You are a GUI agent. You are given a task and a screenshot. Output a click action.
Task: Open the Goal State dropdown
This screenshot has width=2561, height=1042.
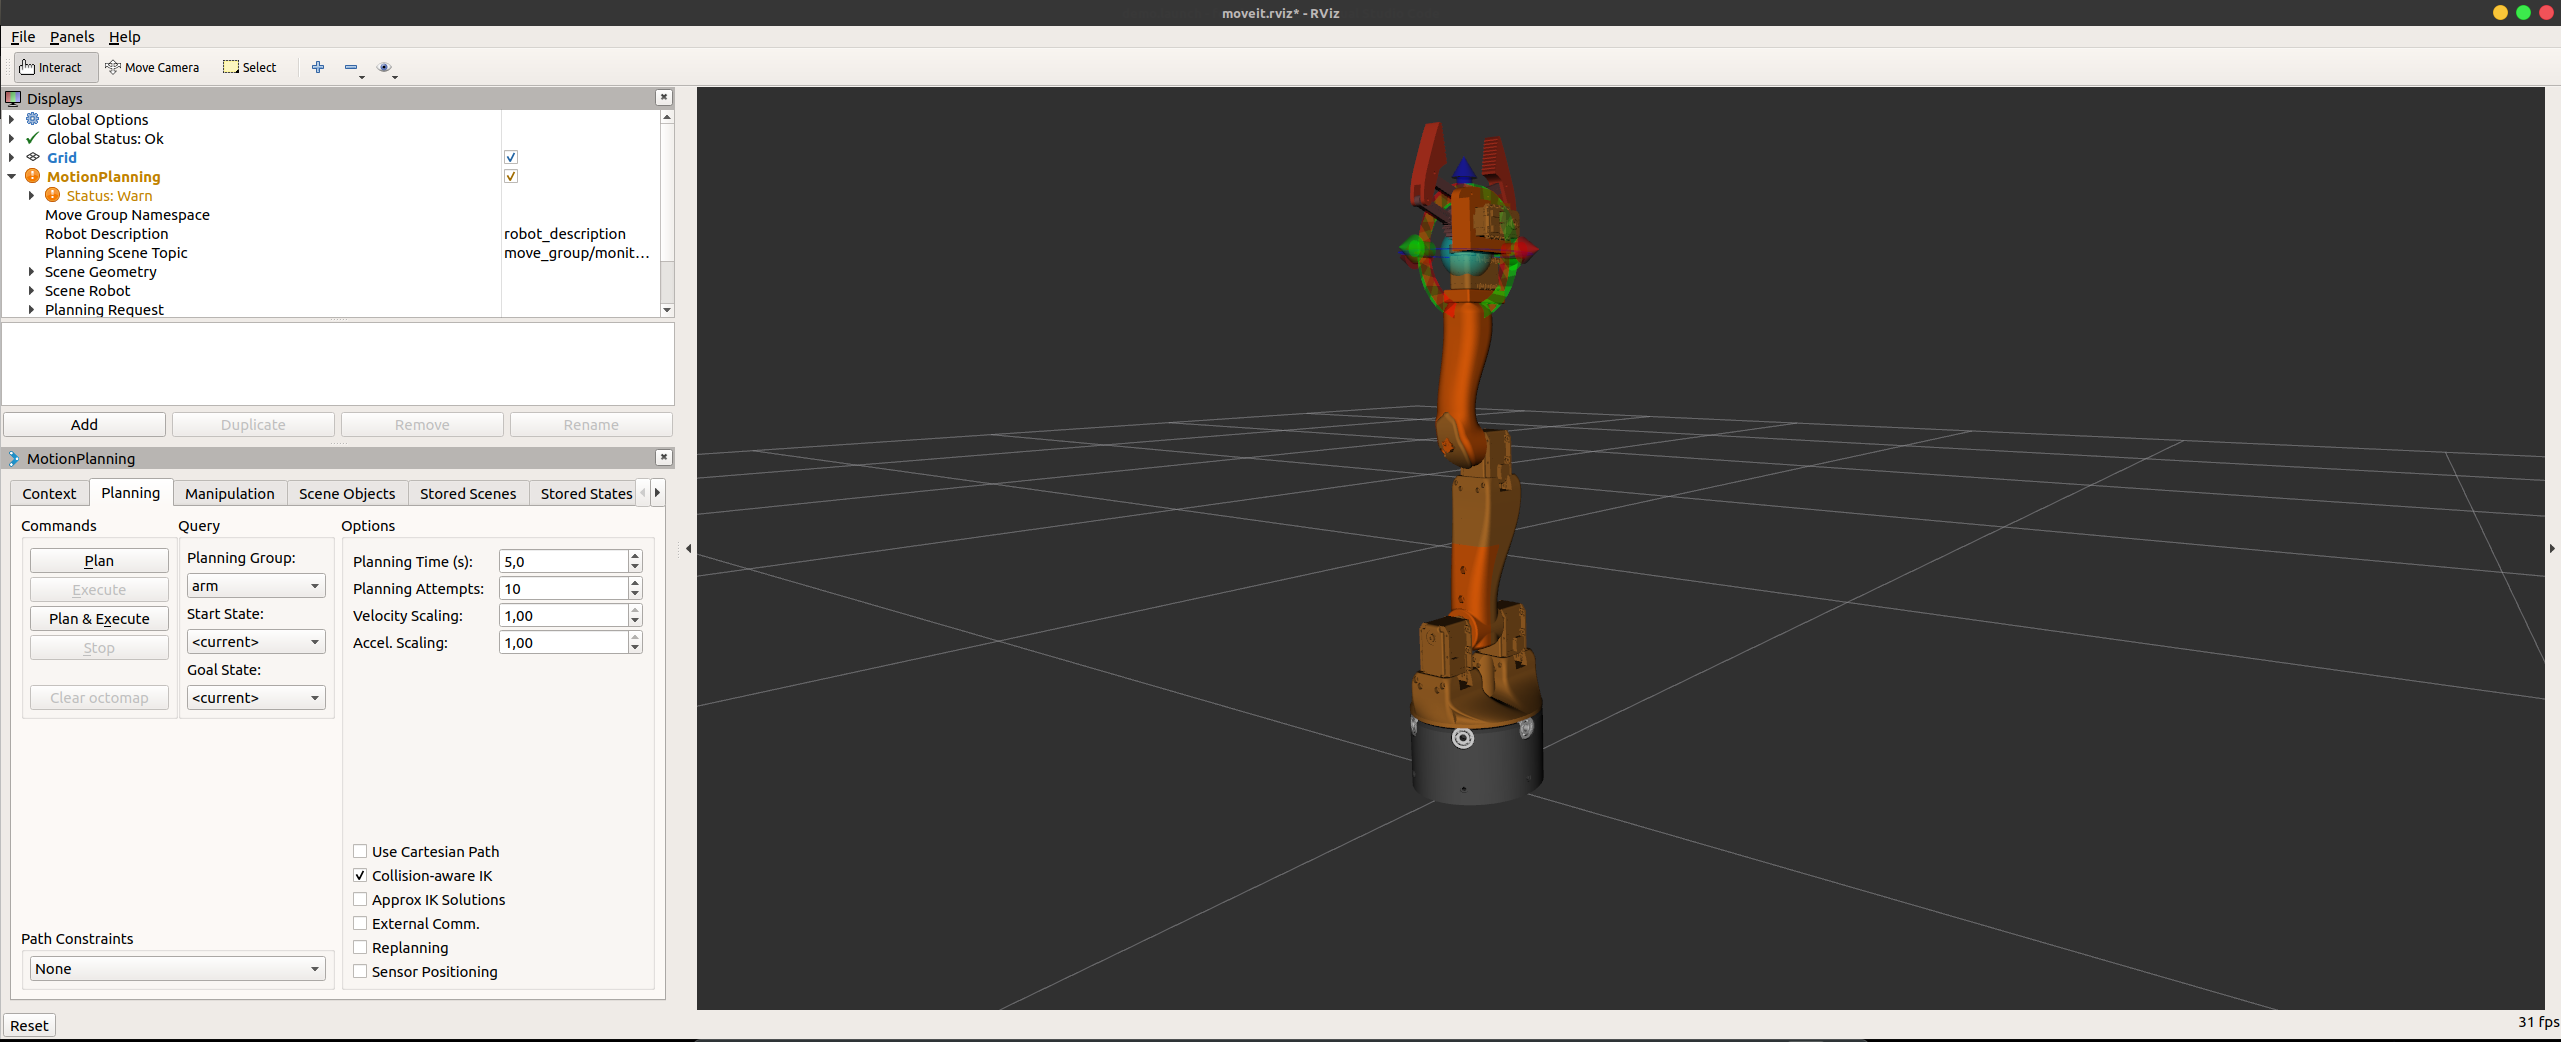click(256, 698)
